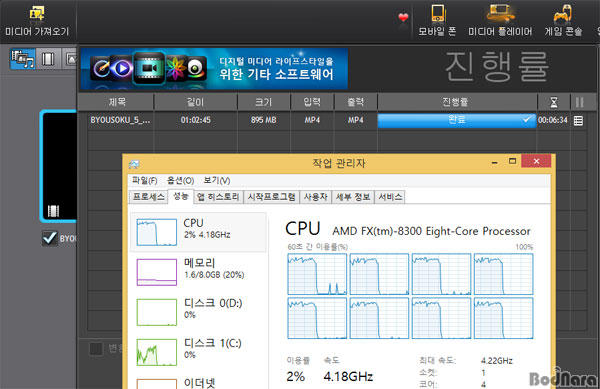Toggle the BYOUSOKU video checkbox
This screenshot has height=389, width=600.
[x=50, y=238]
